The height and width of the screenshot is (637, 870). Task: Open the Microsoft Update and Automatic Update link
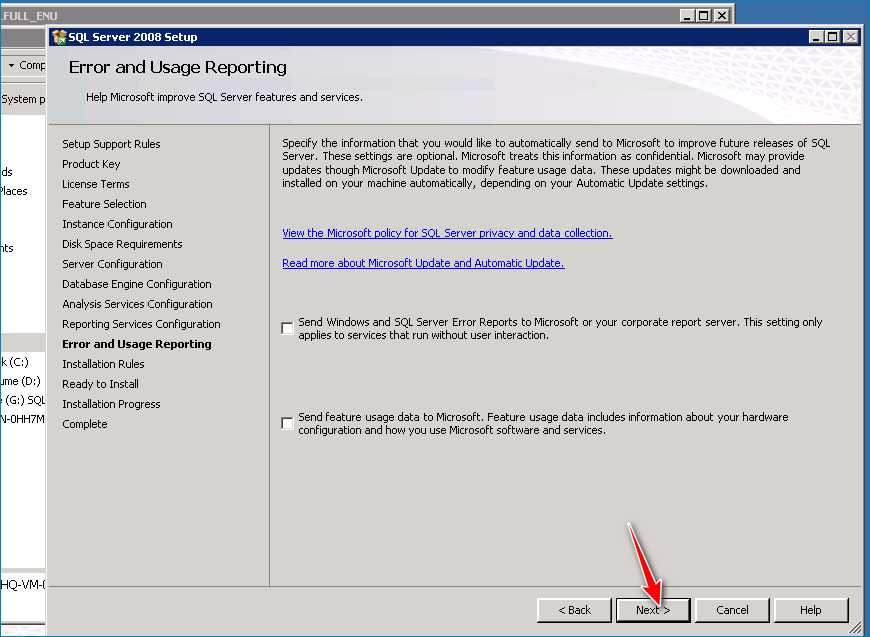click(x=423, y=263)
